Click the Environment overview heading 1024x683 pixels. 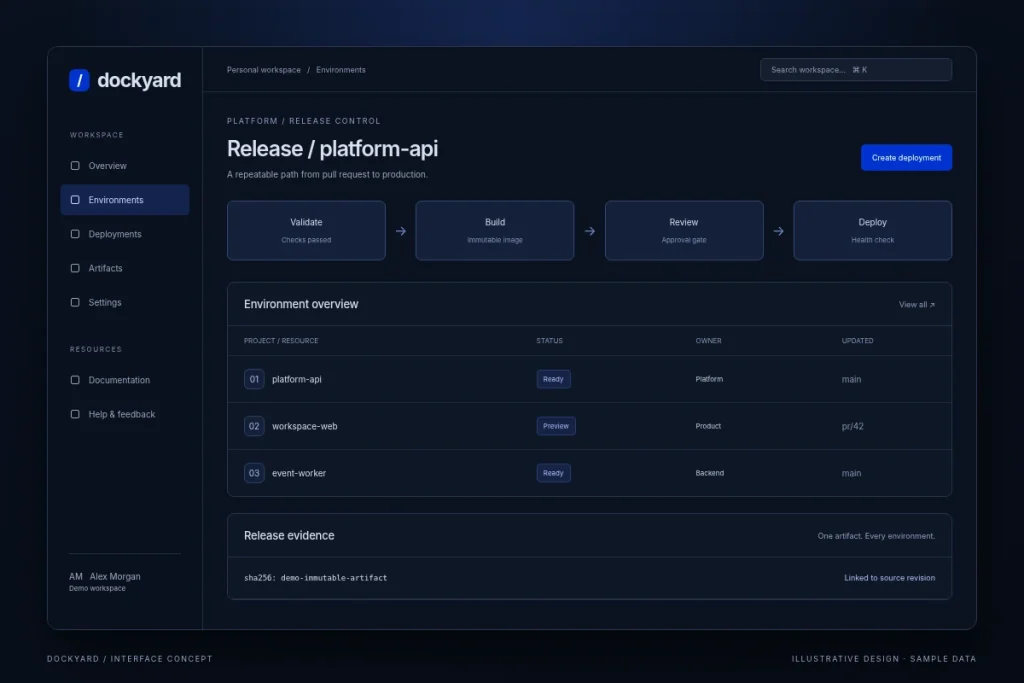(301, 304)
